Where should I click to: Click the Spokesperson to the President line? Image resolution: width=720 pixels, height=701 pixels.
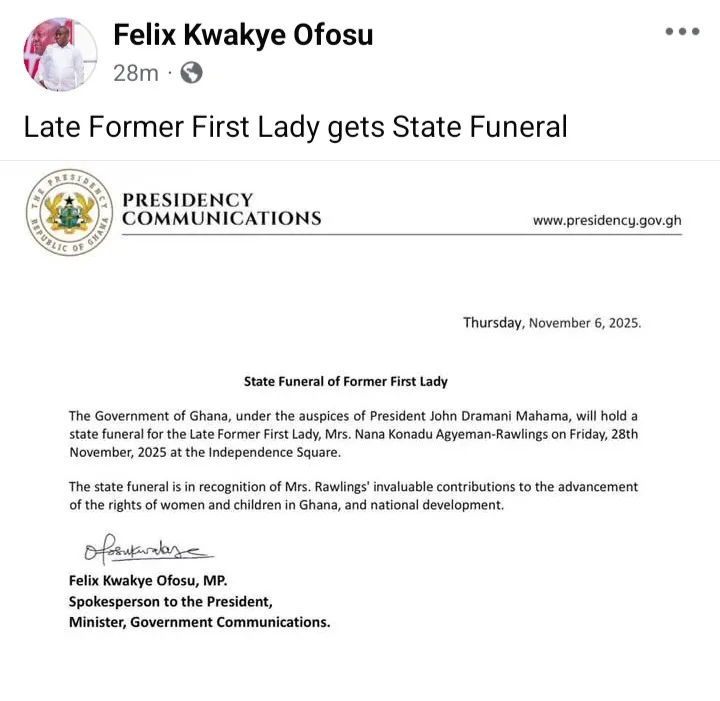tap(170, 601)
